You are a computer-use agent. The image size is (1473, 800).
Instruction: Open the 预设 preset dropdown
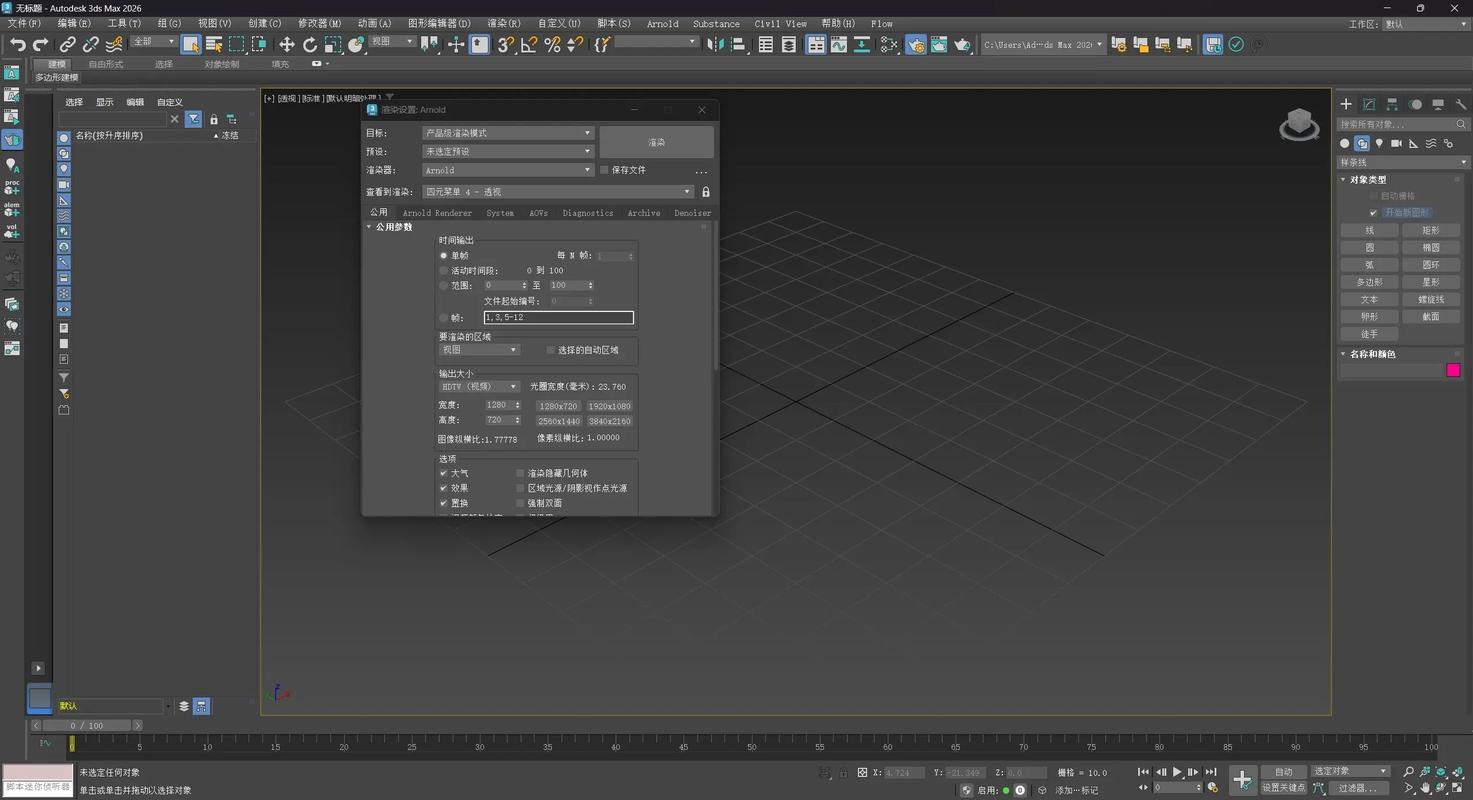[x=508, y=152]
